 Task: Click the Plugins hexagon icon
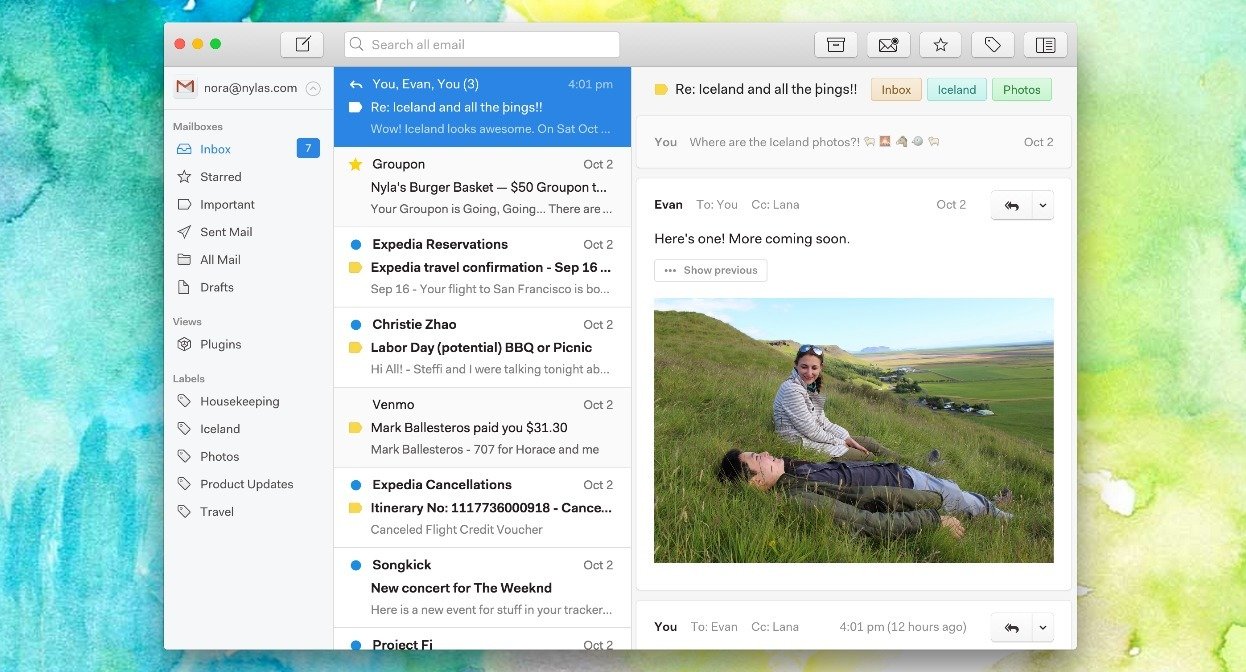(184, 344)
